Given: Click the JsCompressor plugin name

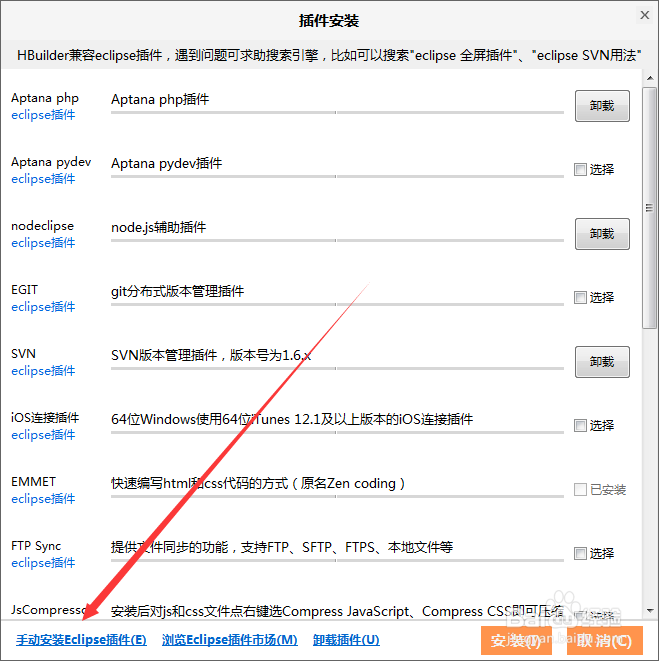Looking at the screenshot, I should (48, 610).
